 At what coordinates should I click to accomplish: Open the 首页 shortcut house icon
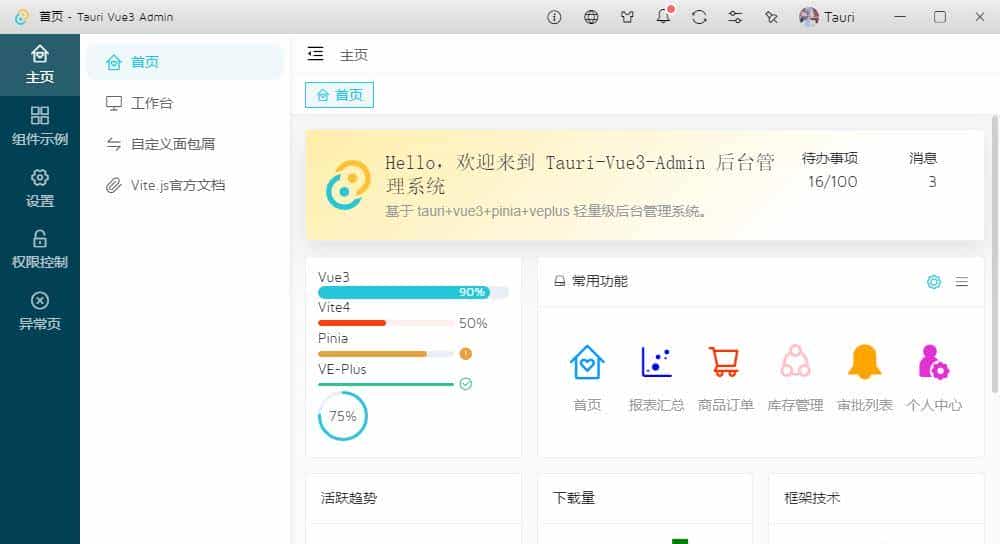(x=587, y=362)
